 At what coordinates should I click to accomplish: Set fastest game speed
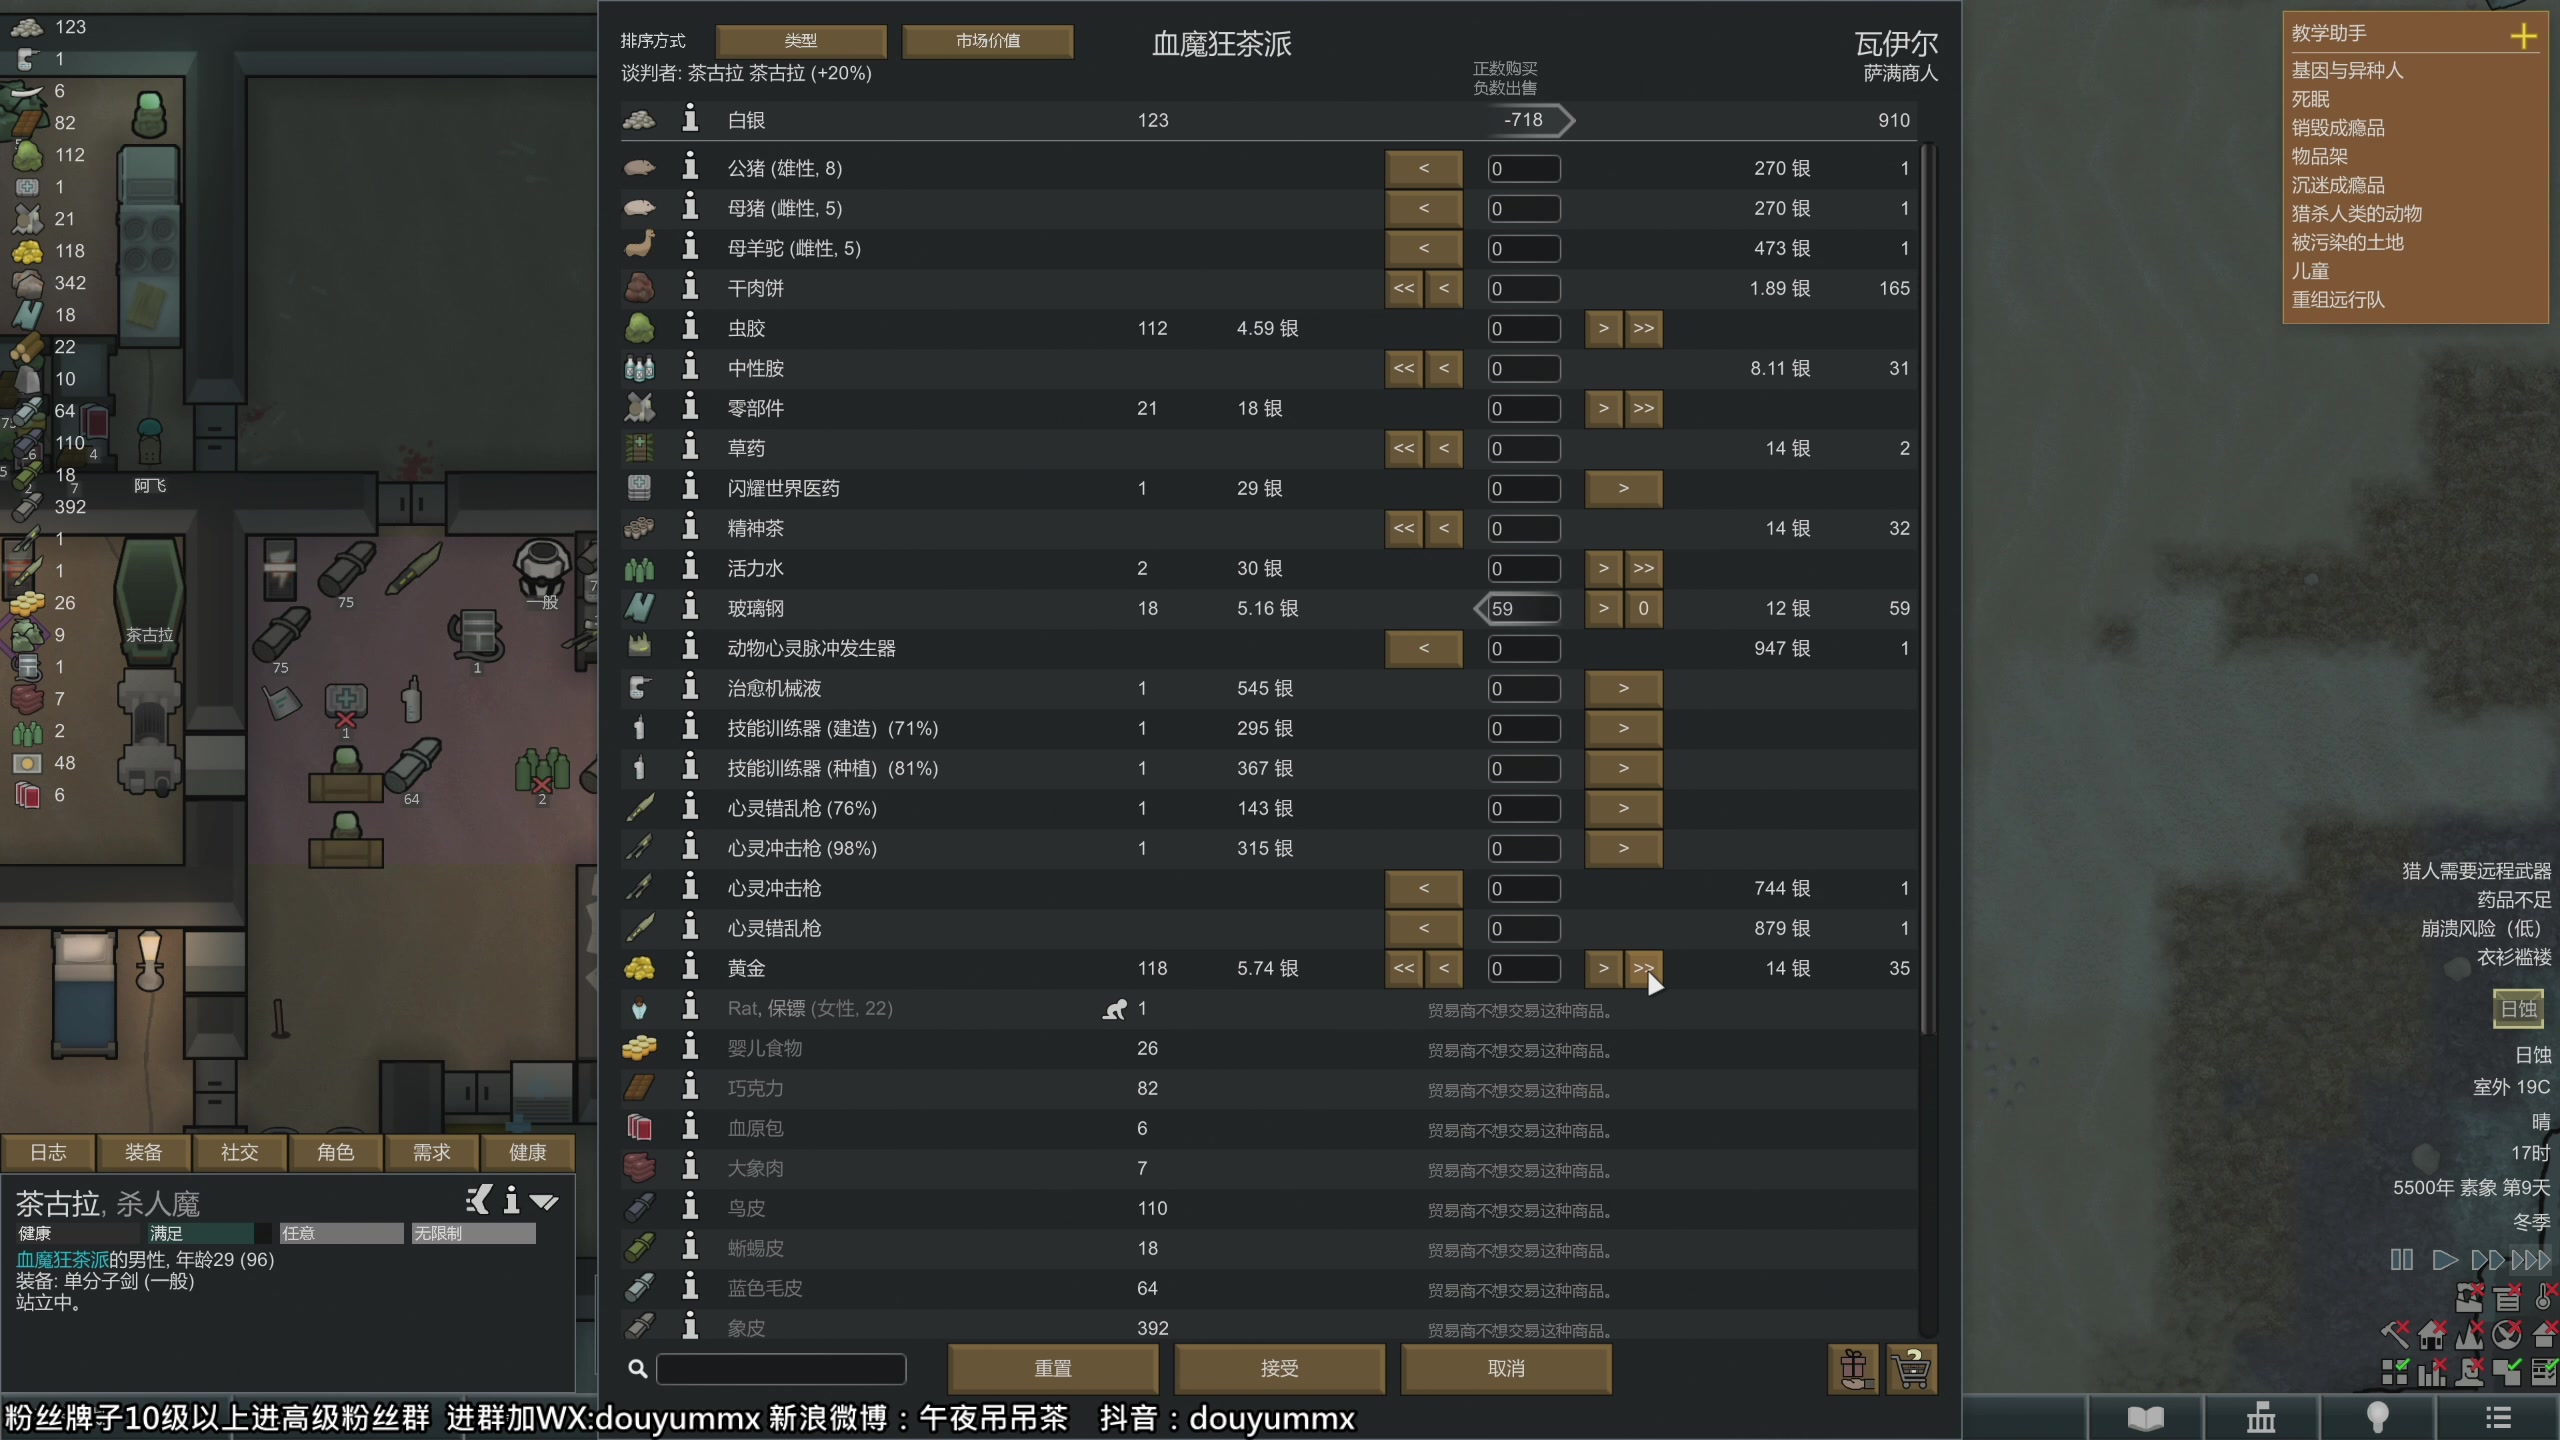pyautogui.click(x=2532, y=1260)
